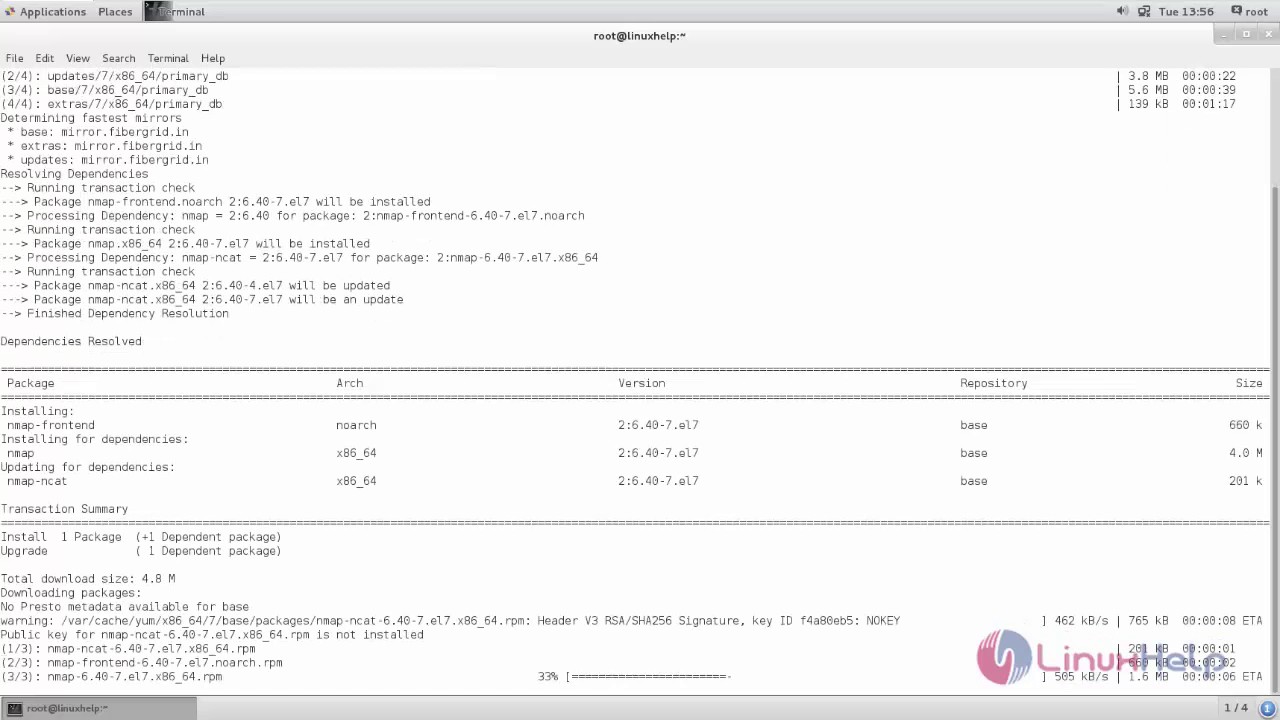The image size is (1280, 720).
Task: Open the Terminal menu in menubar
Action: (x=168, y=58)
